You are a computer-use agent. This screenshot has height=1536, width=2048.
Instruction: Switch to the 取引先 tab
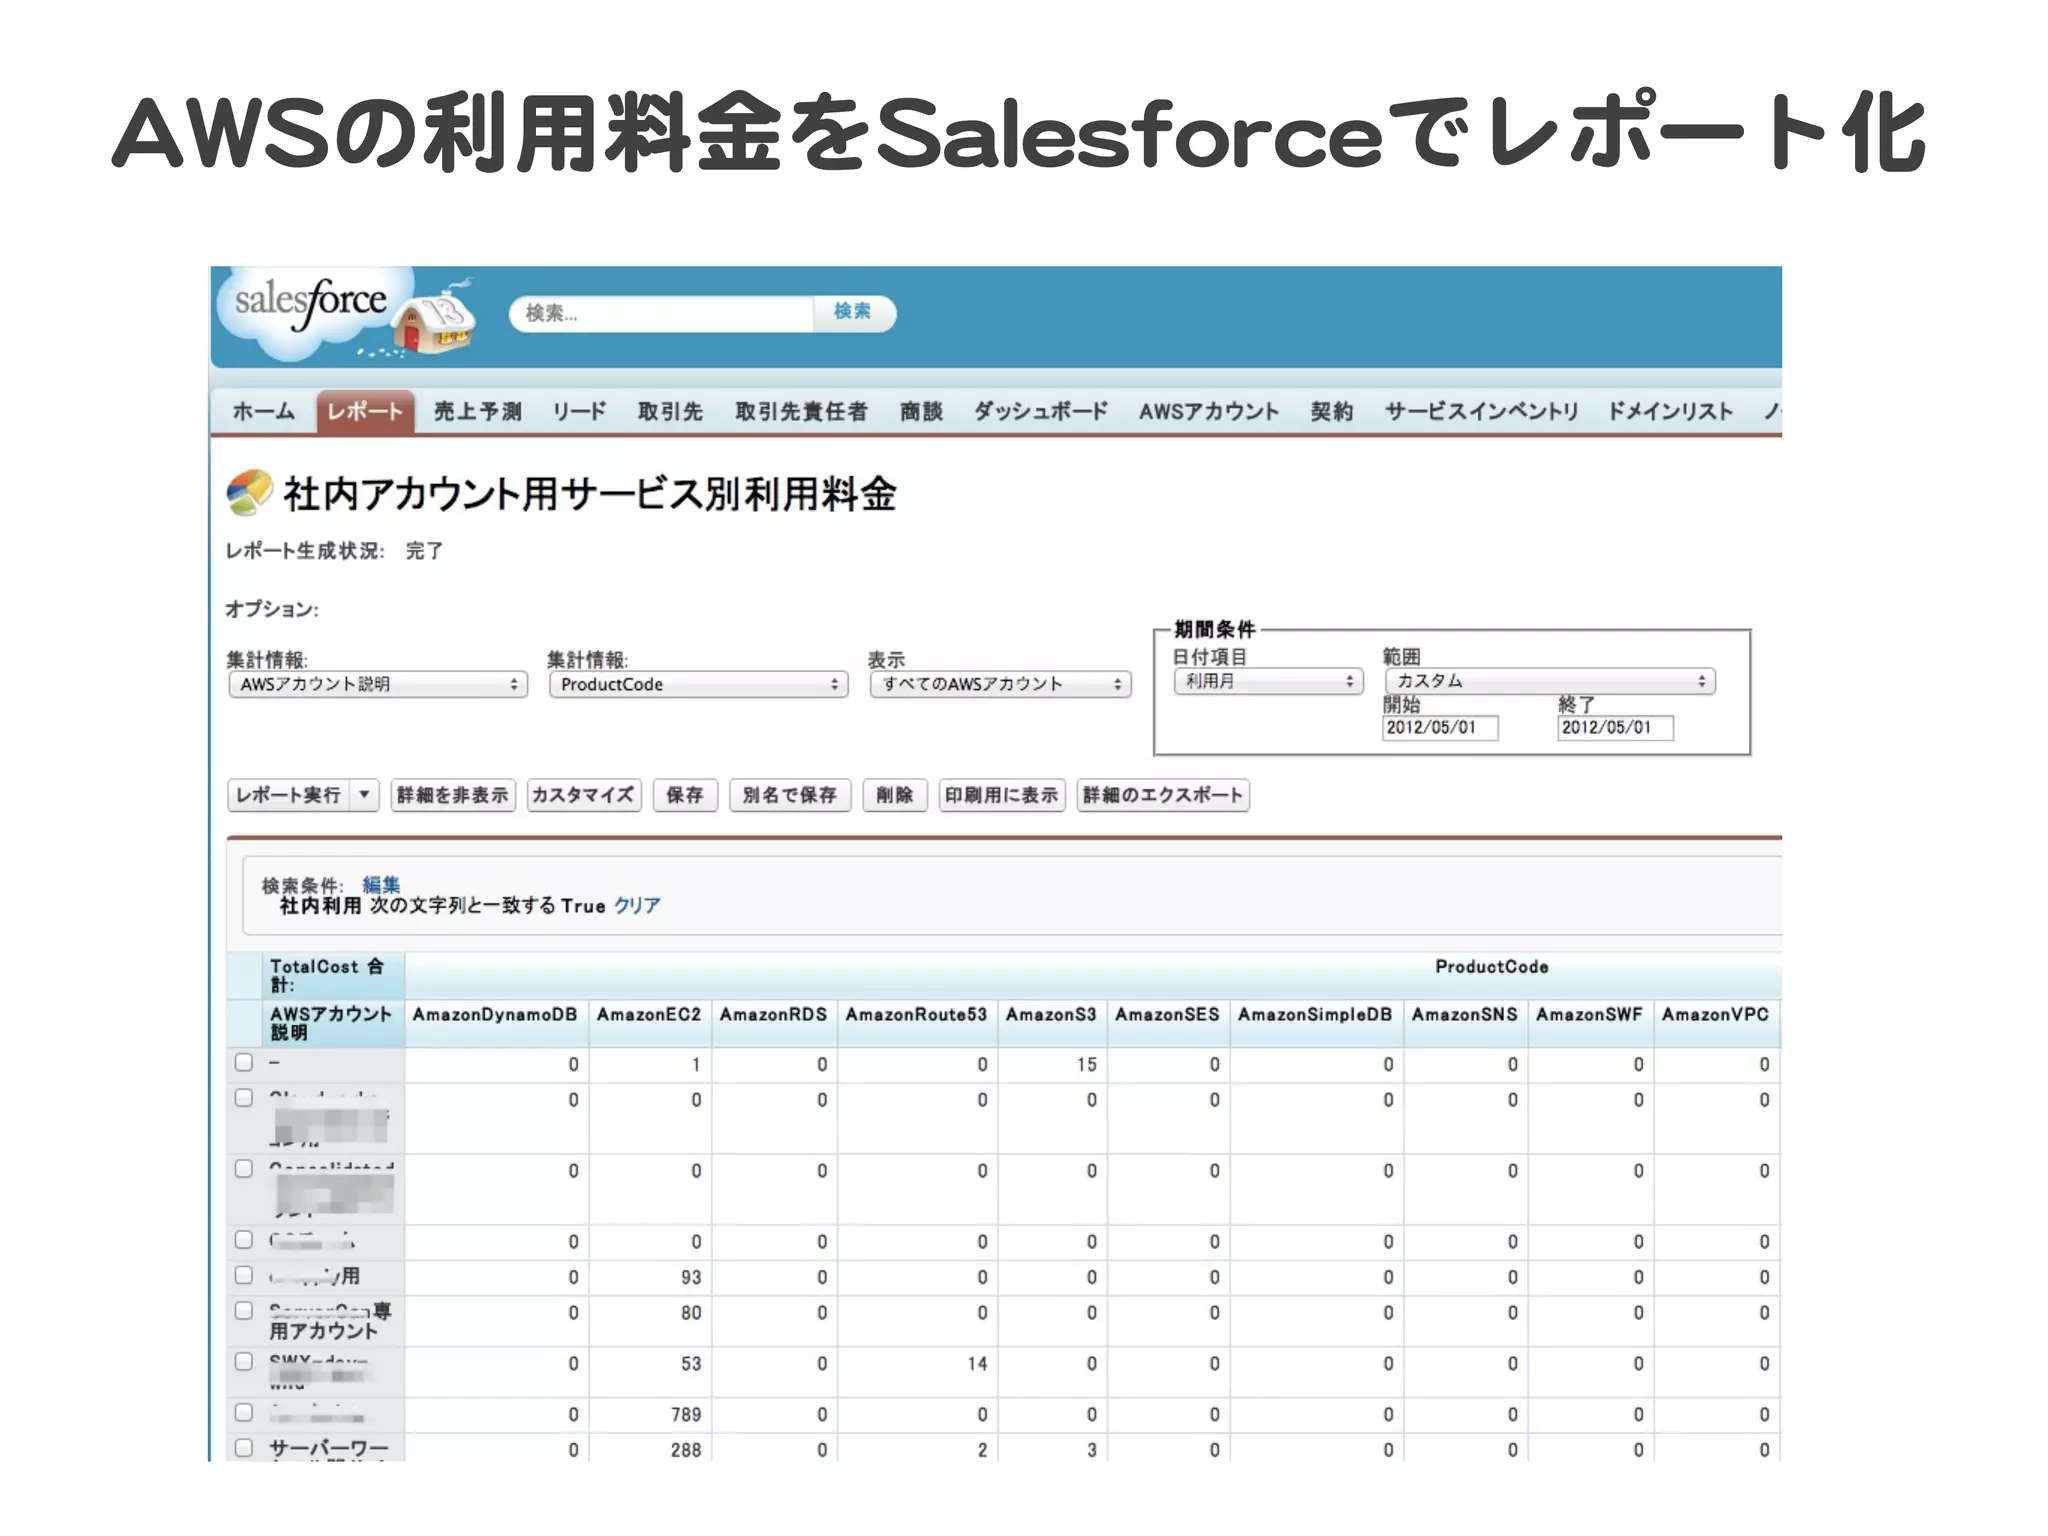(x=670, y=412)
